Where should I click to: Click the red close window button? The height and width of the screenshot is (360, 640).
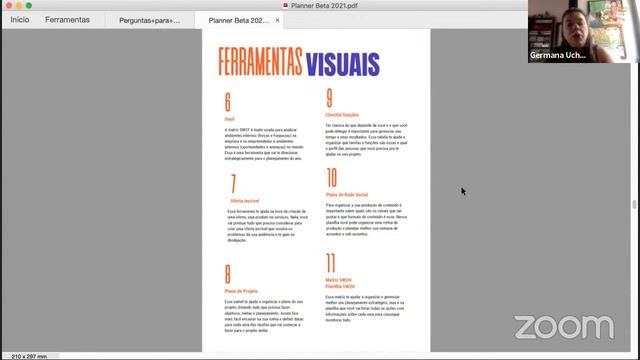pyautogui.click(x=9, y=5)
